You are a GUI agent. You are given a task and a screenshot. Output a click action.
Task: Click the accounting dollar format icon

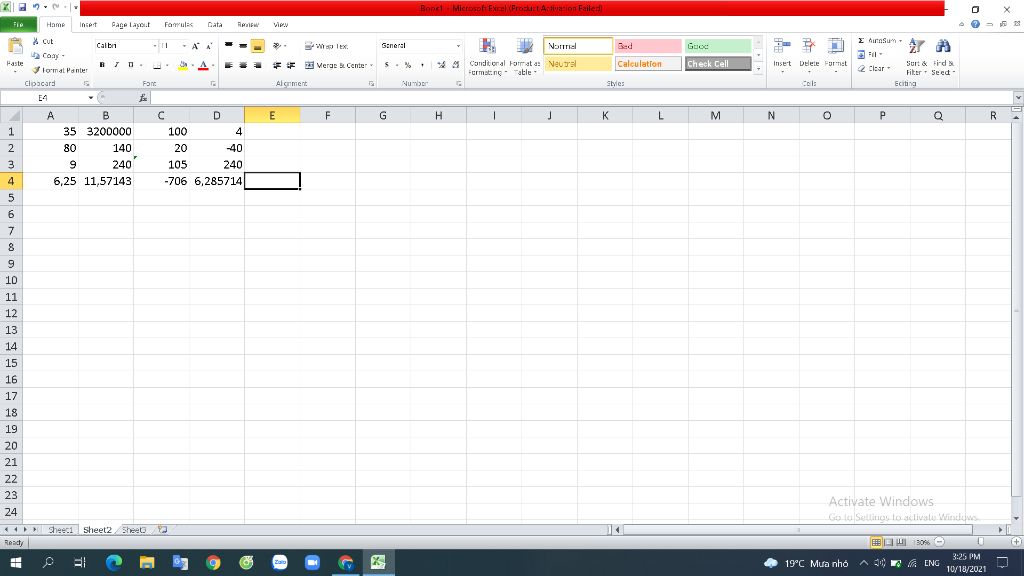[x=387, y=65]
